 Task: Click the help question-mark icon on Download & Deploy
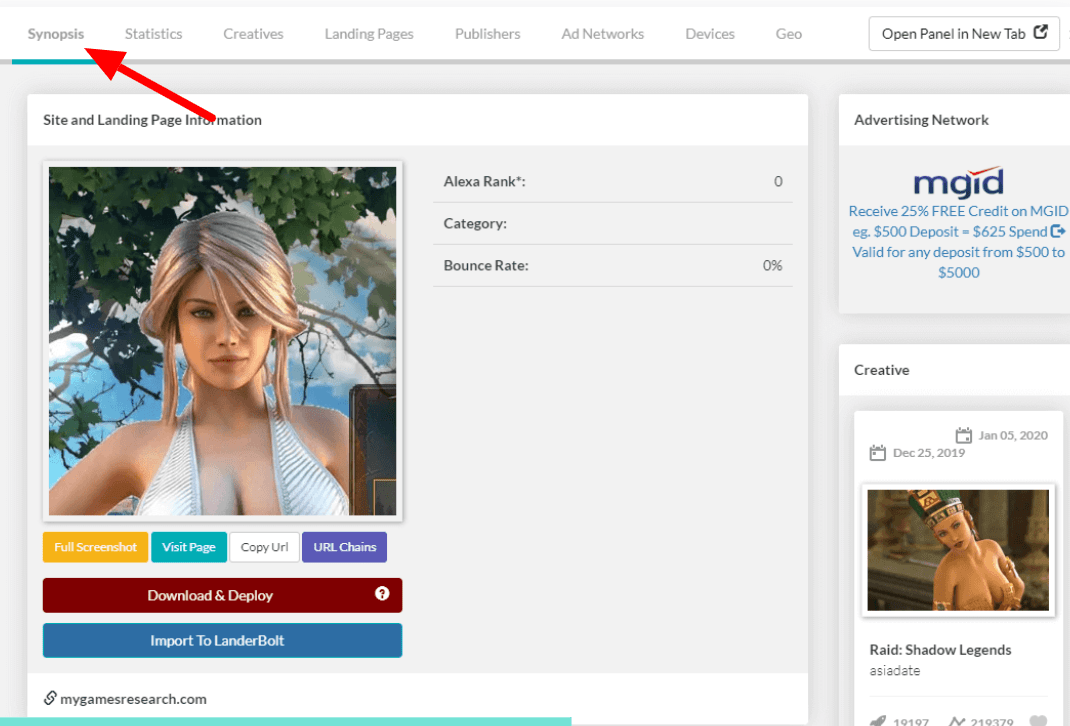(382, 594)
